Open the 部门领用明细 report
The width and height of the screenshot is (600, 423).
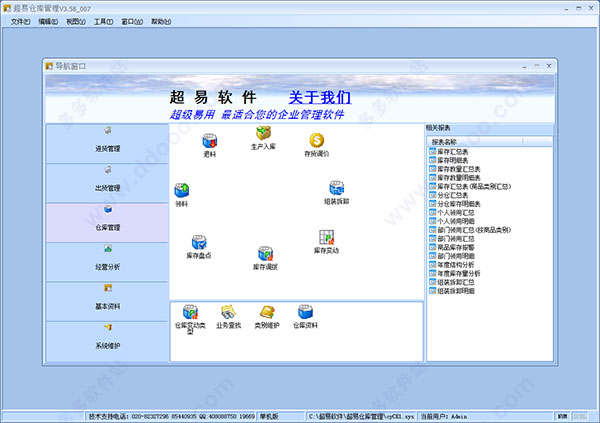(452, 256)
